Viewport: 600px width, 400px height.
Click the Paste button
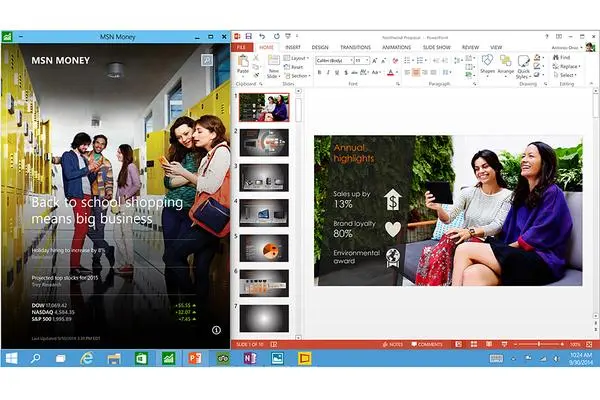243,65
